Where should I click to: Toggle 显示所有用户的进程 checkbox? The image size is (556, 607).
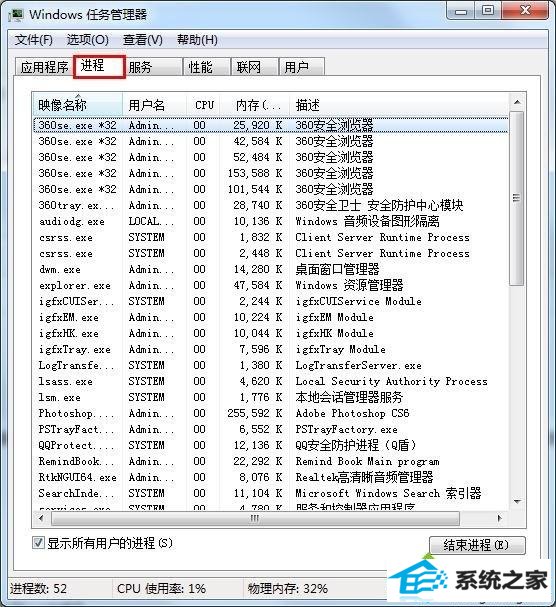tap(38, 543)
